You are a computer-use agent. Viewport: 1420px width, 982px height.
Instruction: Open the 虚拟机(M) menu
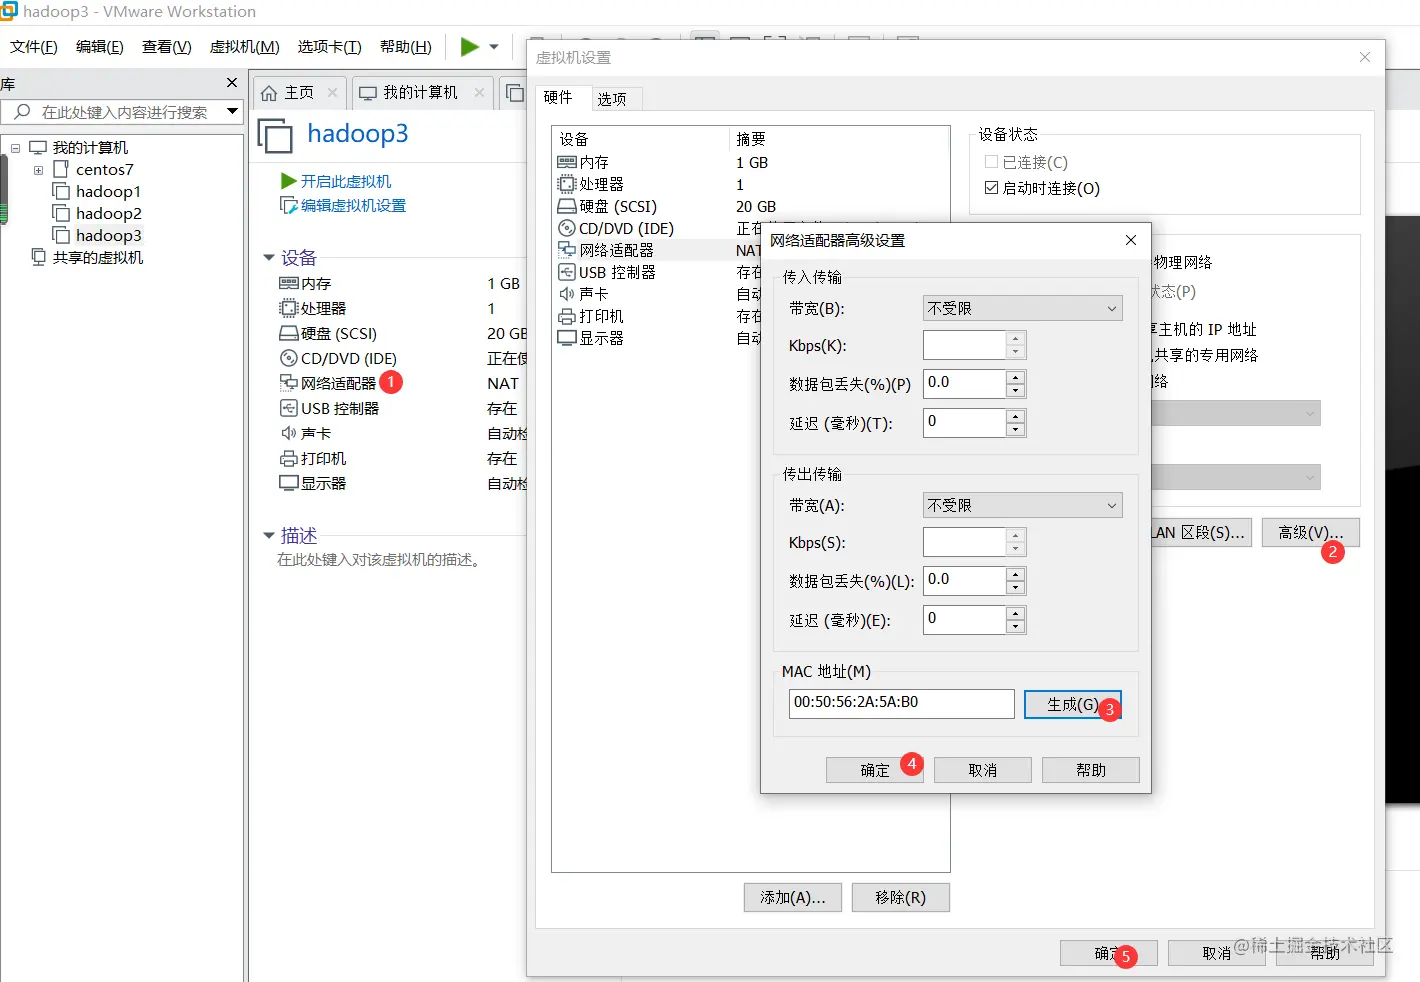click(x=244, y=47)
